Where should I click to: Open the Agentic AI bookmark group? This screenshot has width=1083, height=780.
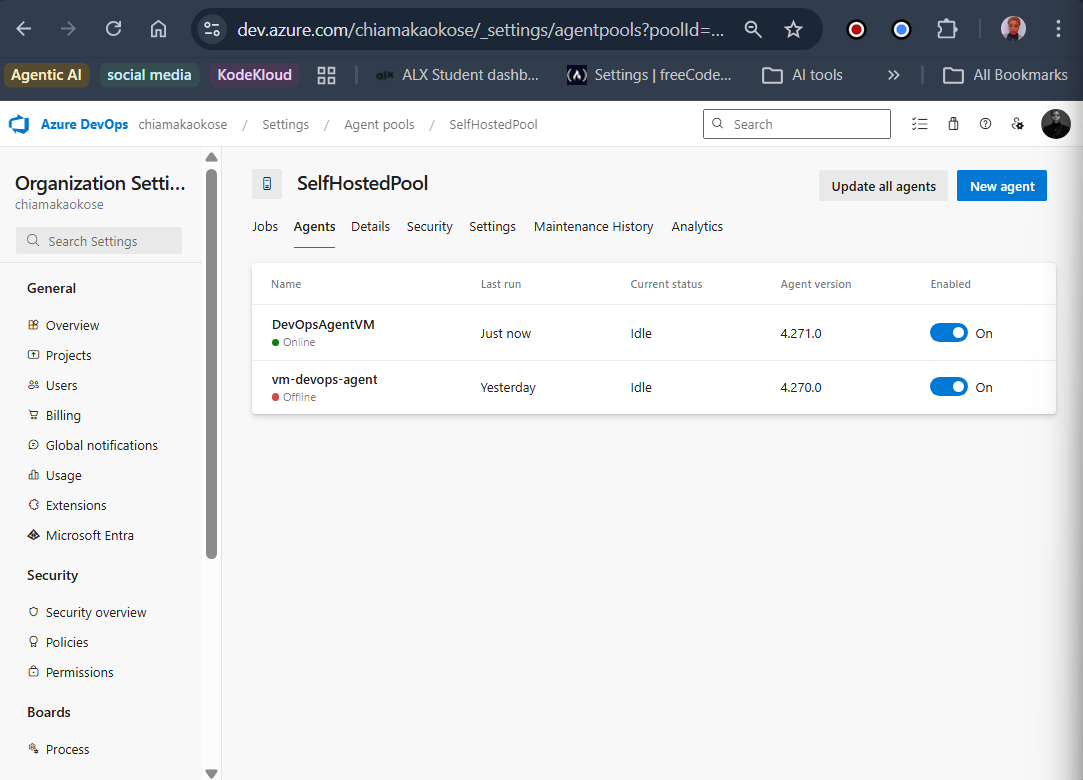(46, 75)
